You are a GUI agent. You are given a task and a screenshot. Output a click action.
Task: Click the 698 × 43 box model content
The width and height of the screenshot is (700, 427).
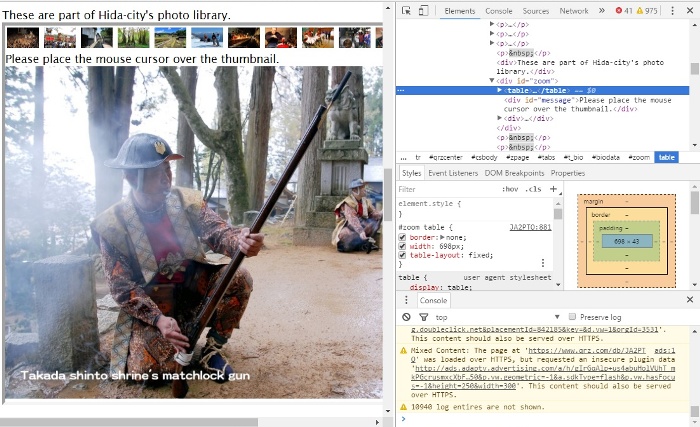pyautogui.click(x=627, y=241)
